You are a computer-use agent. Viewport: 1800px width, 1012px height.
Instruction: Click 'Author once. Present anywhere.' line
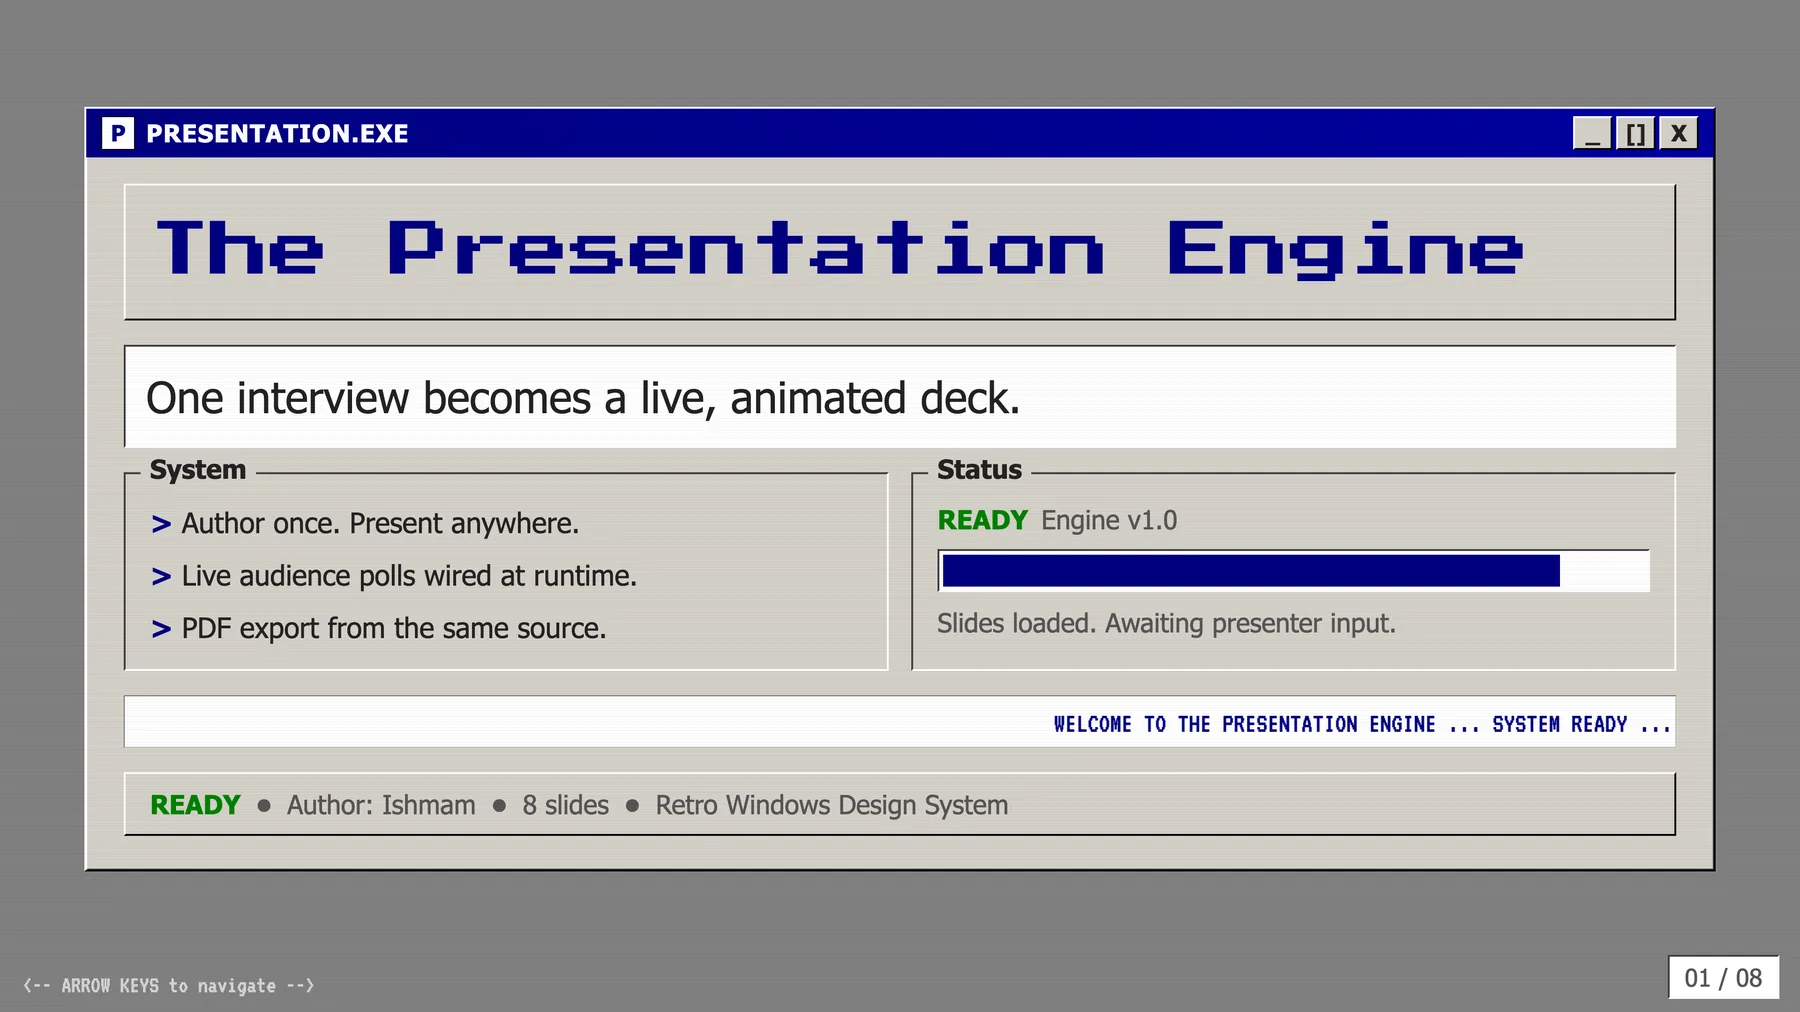[380, 524]
